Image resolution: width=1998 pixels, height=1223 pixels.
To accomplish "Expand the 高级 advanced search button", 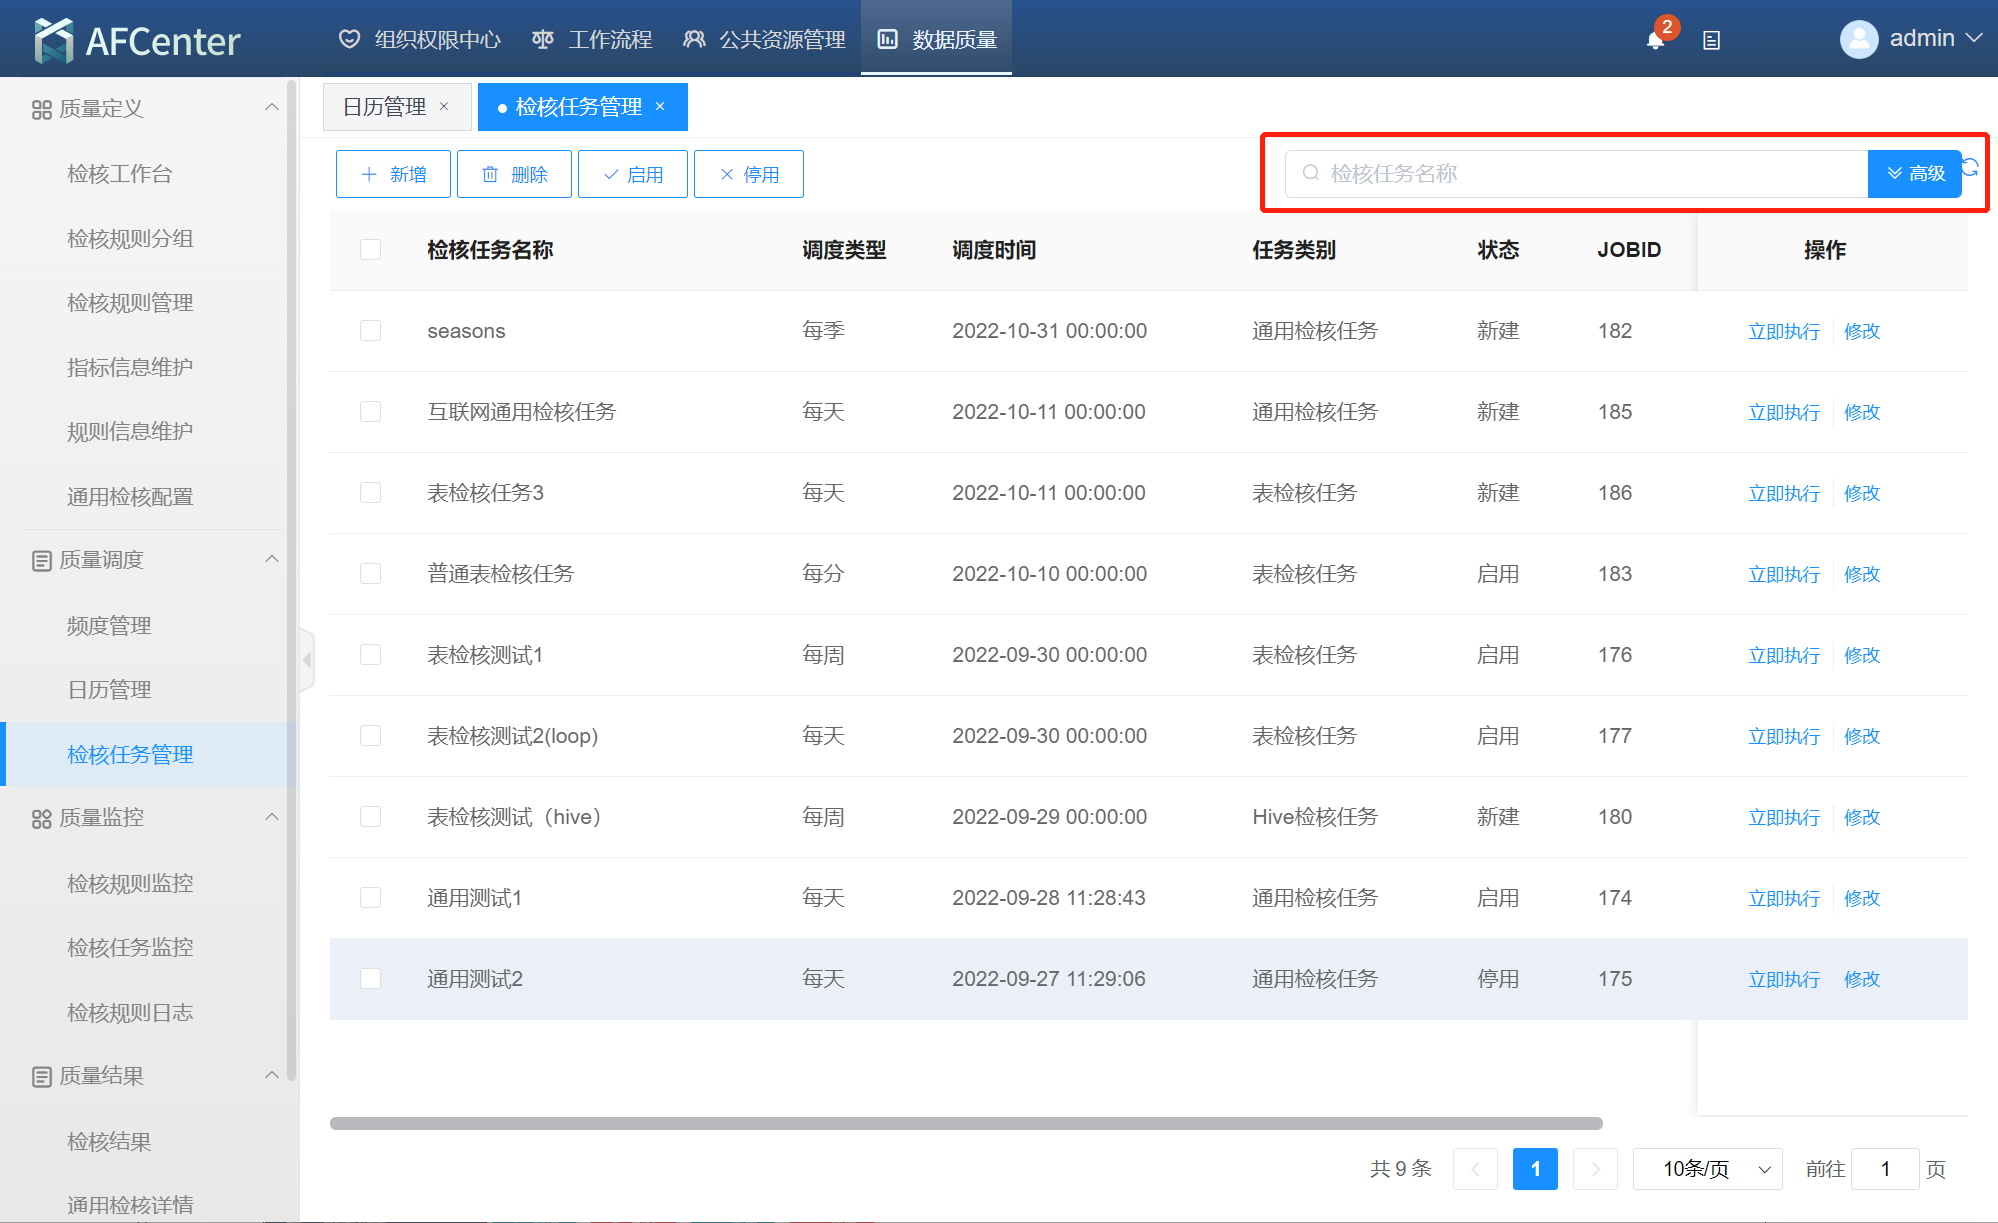I will coord(1915,174).
